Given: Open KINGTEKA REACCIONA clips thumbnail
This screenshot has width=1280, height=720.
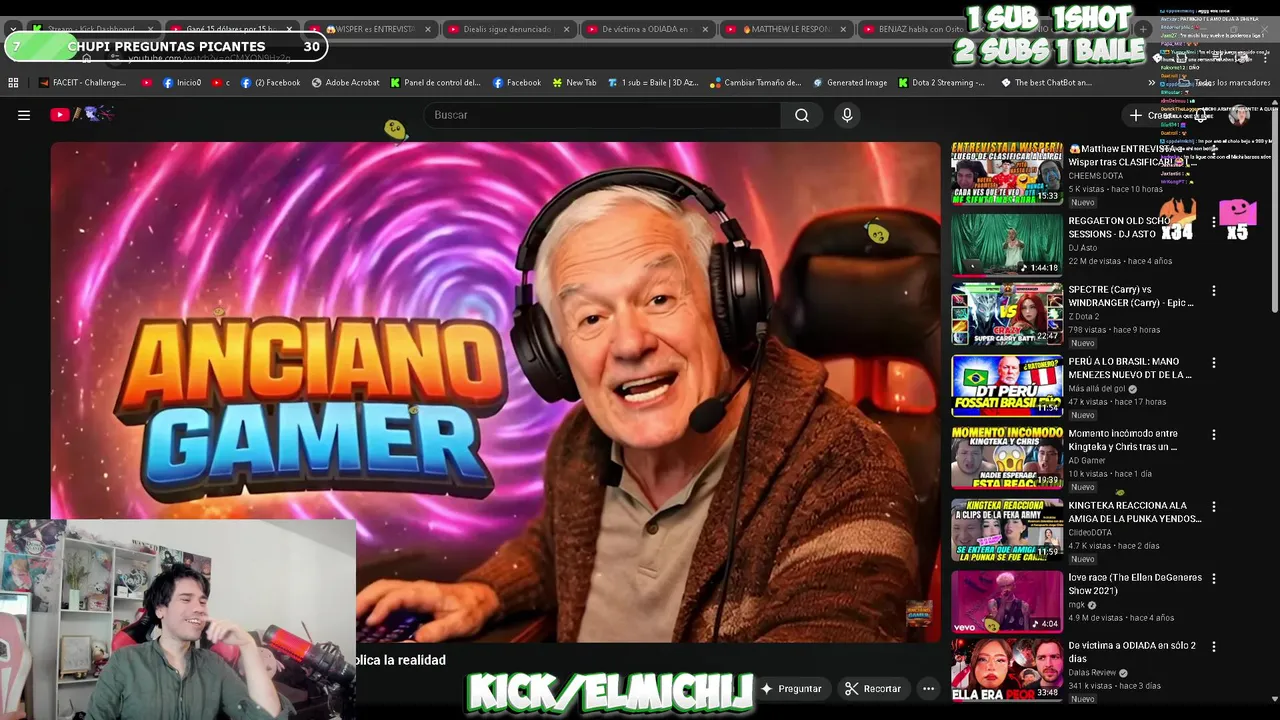Looking at the screenshot, I should (x=1007, y=530).
